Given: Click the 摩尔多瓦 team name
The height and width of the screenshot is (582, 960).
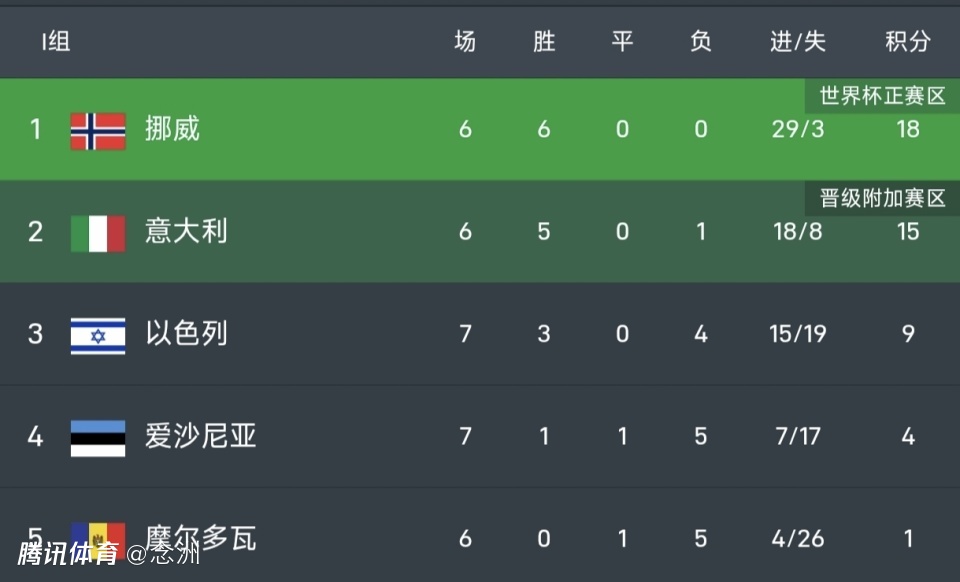Looking at the screenshot, I should pos(200,538).
